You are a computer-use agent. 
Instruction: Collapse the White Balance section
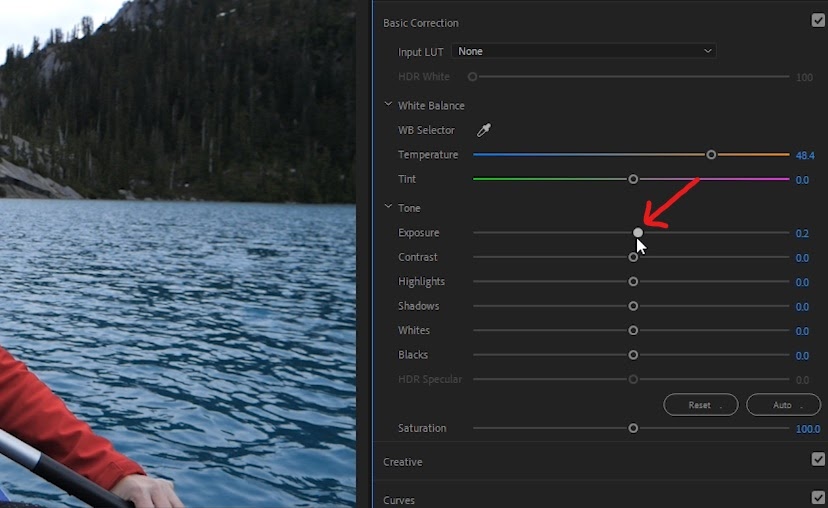click(388, 105)
